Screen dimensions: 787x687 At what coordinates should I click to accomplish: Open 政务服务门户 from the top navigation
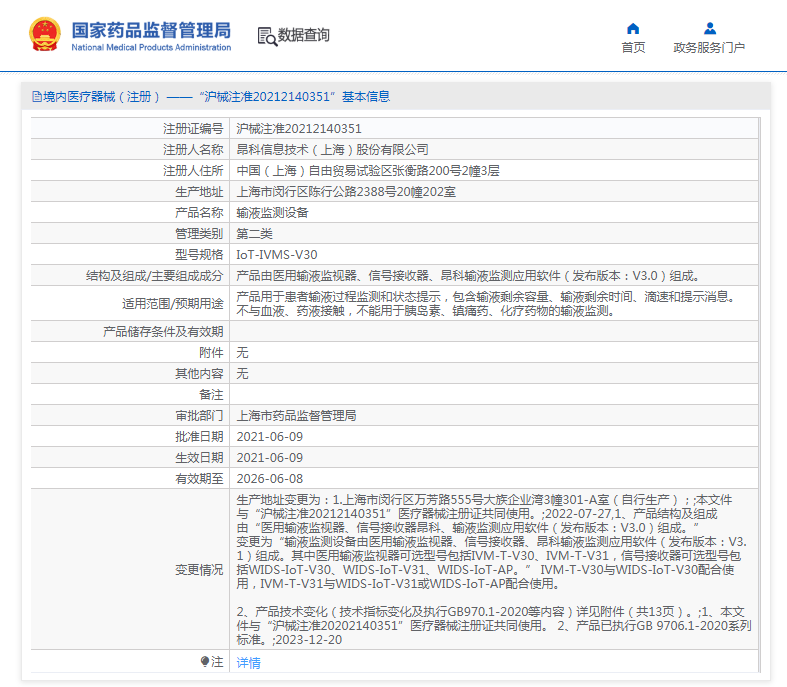coord(709,47)
